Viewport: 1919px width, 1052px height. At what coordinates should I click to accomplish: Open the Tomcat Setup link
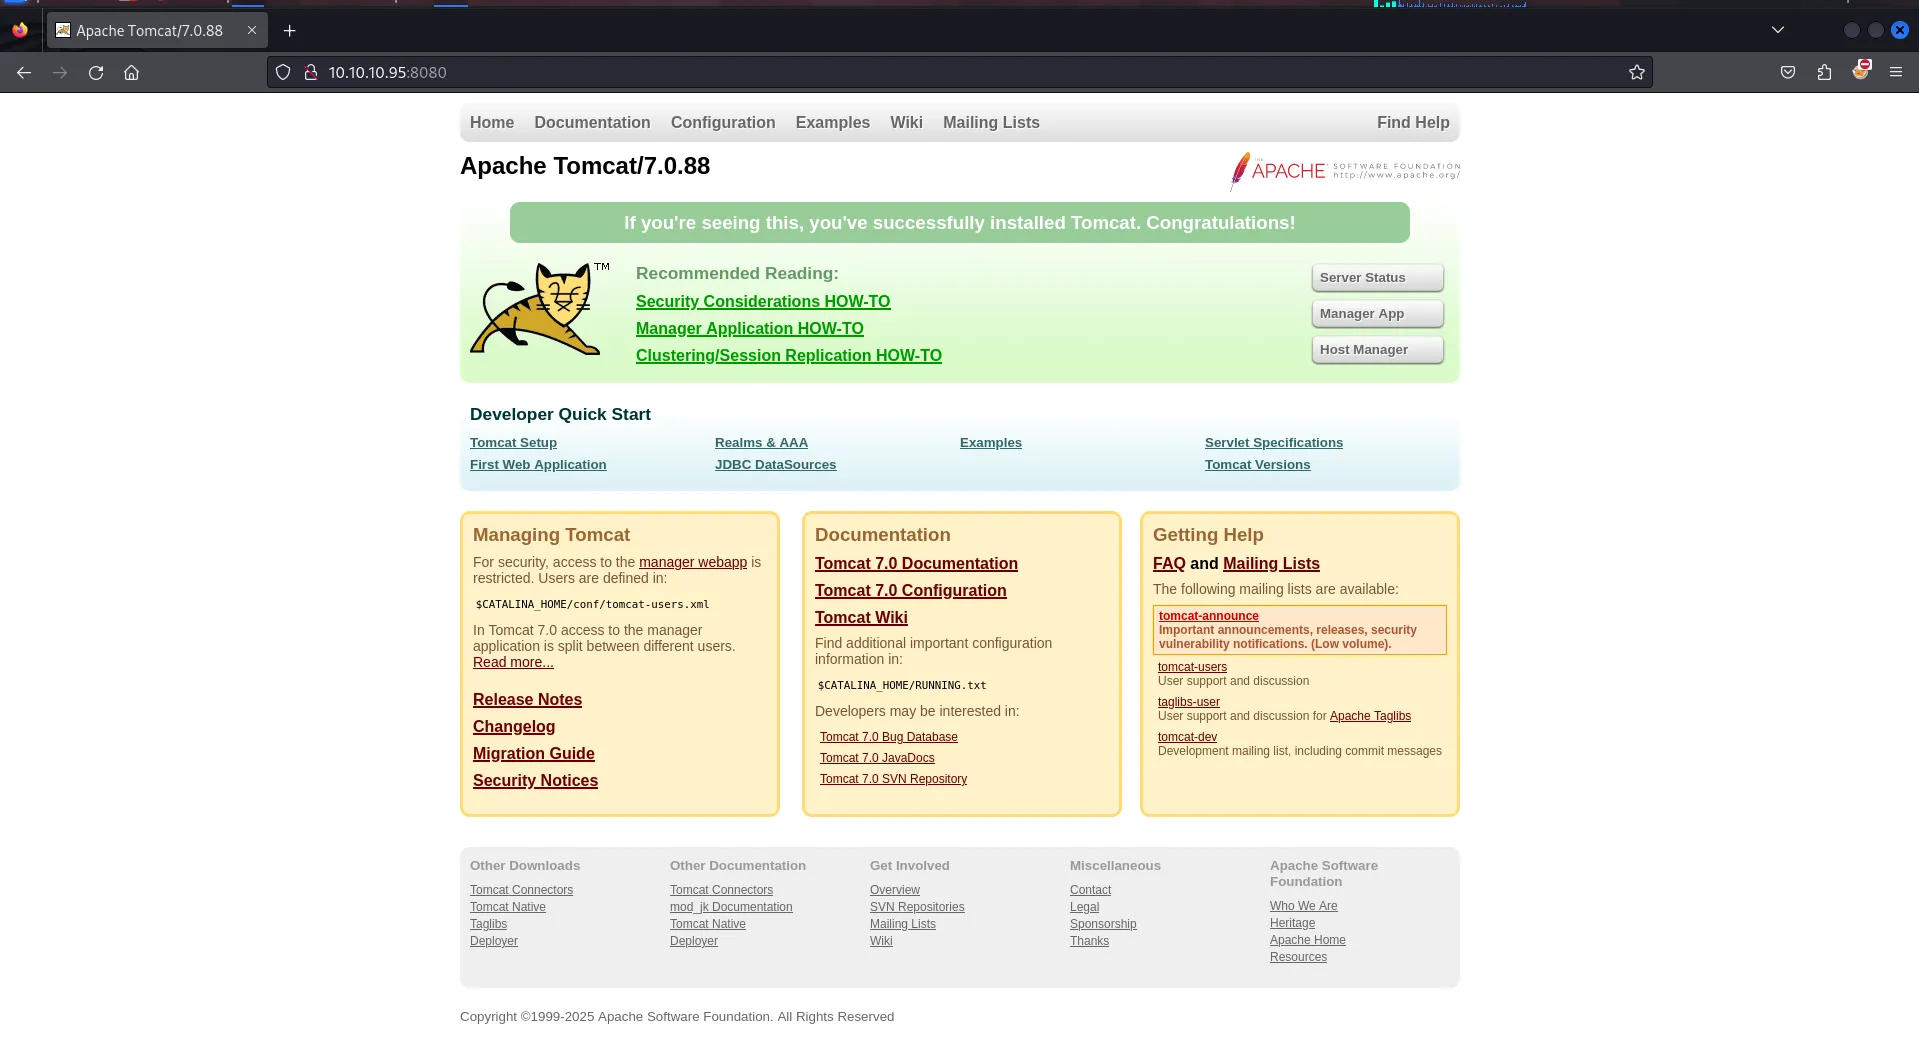pos(513,443)
